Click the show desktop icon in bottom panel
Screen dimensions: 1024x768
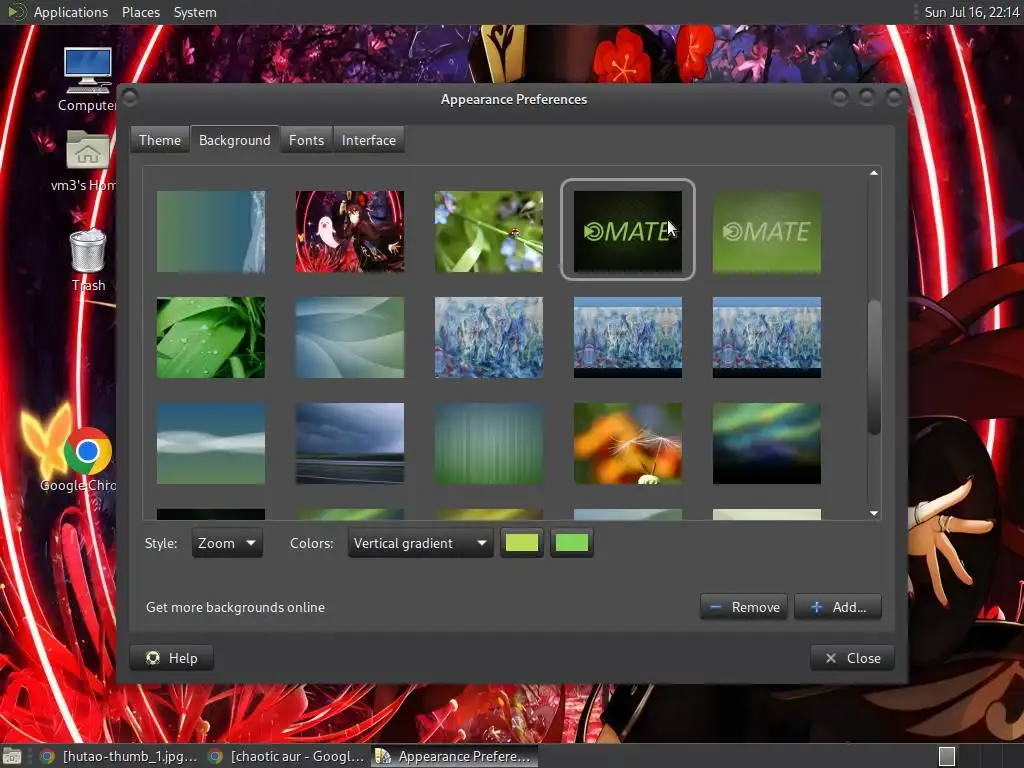[12, 756]
